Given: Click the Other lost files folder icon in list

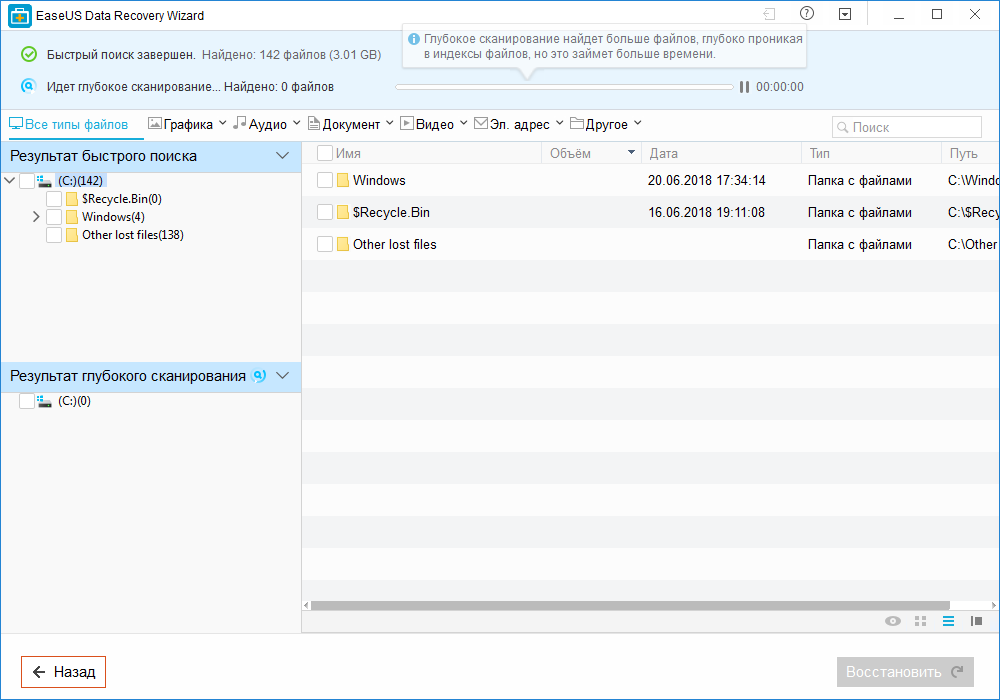Looking at the screenshot, I should pos(342,244).
